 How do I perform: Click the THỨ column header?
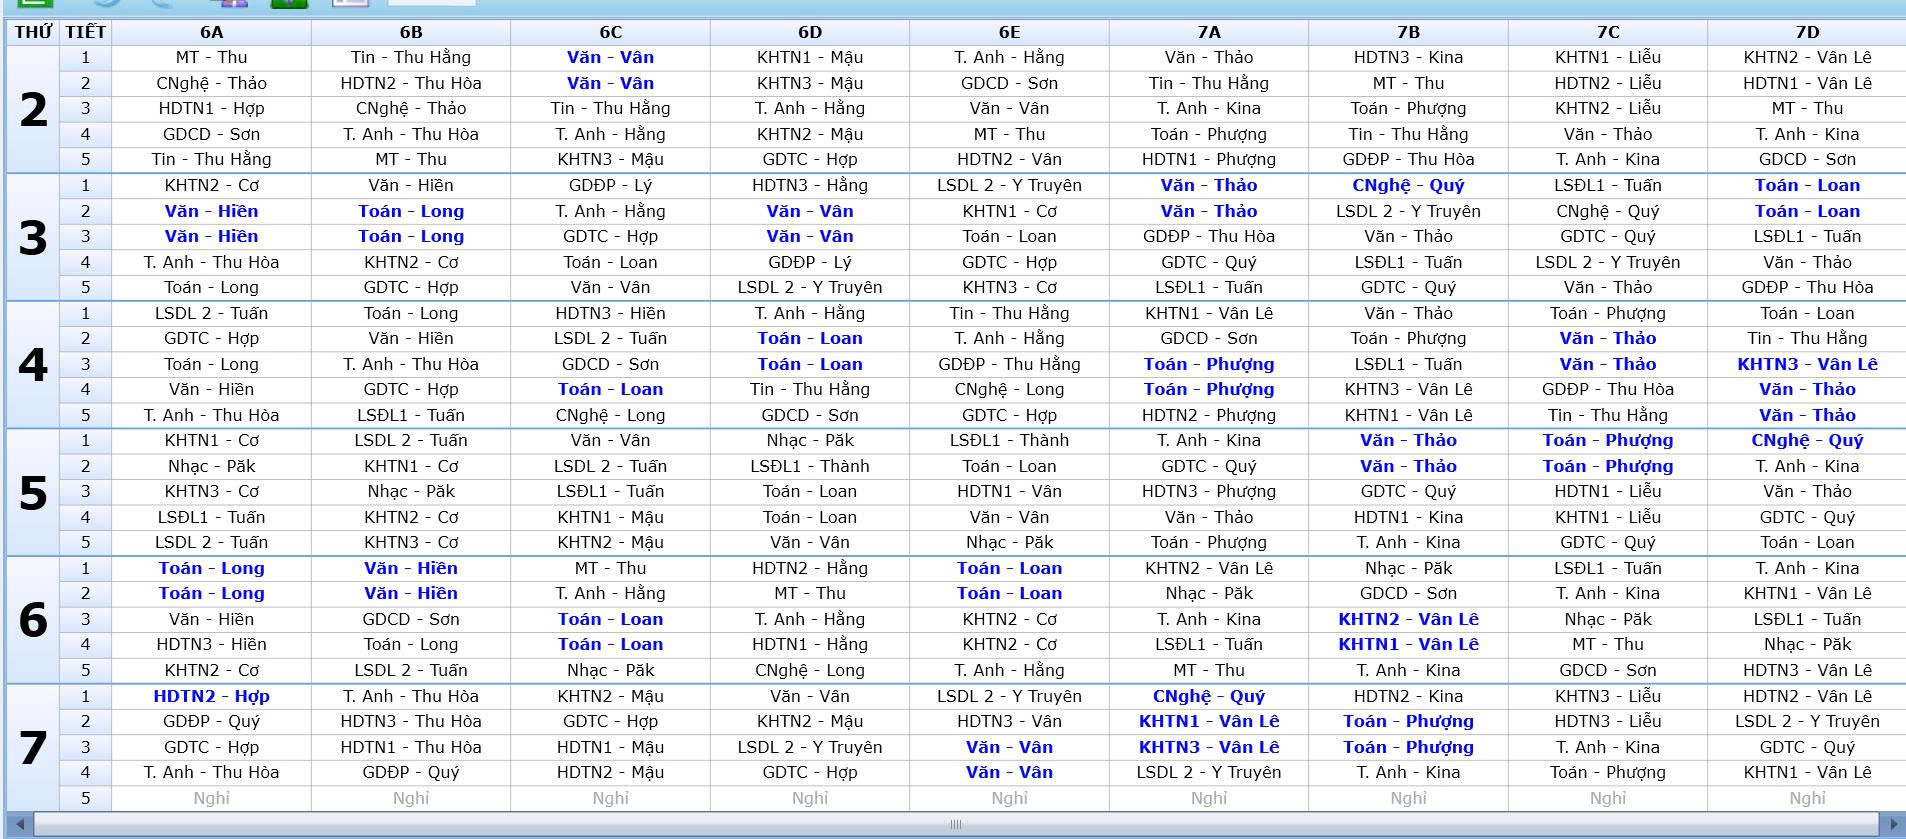(x=33, y=32)
